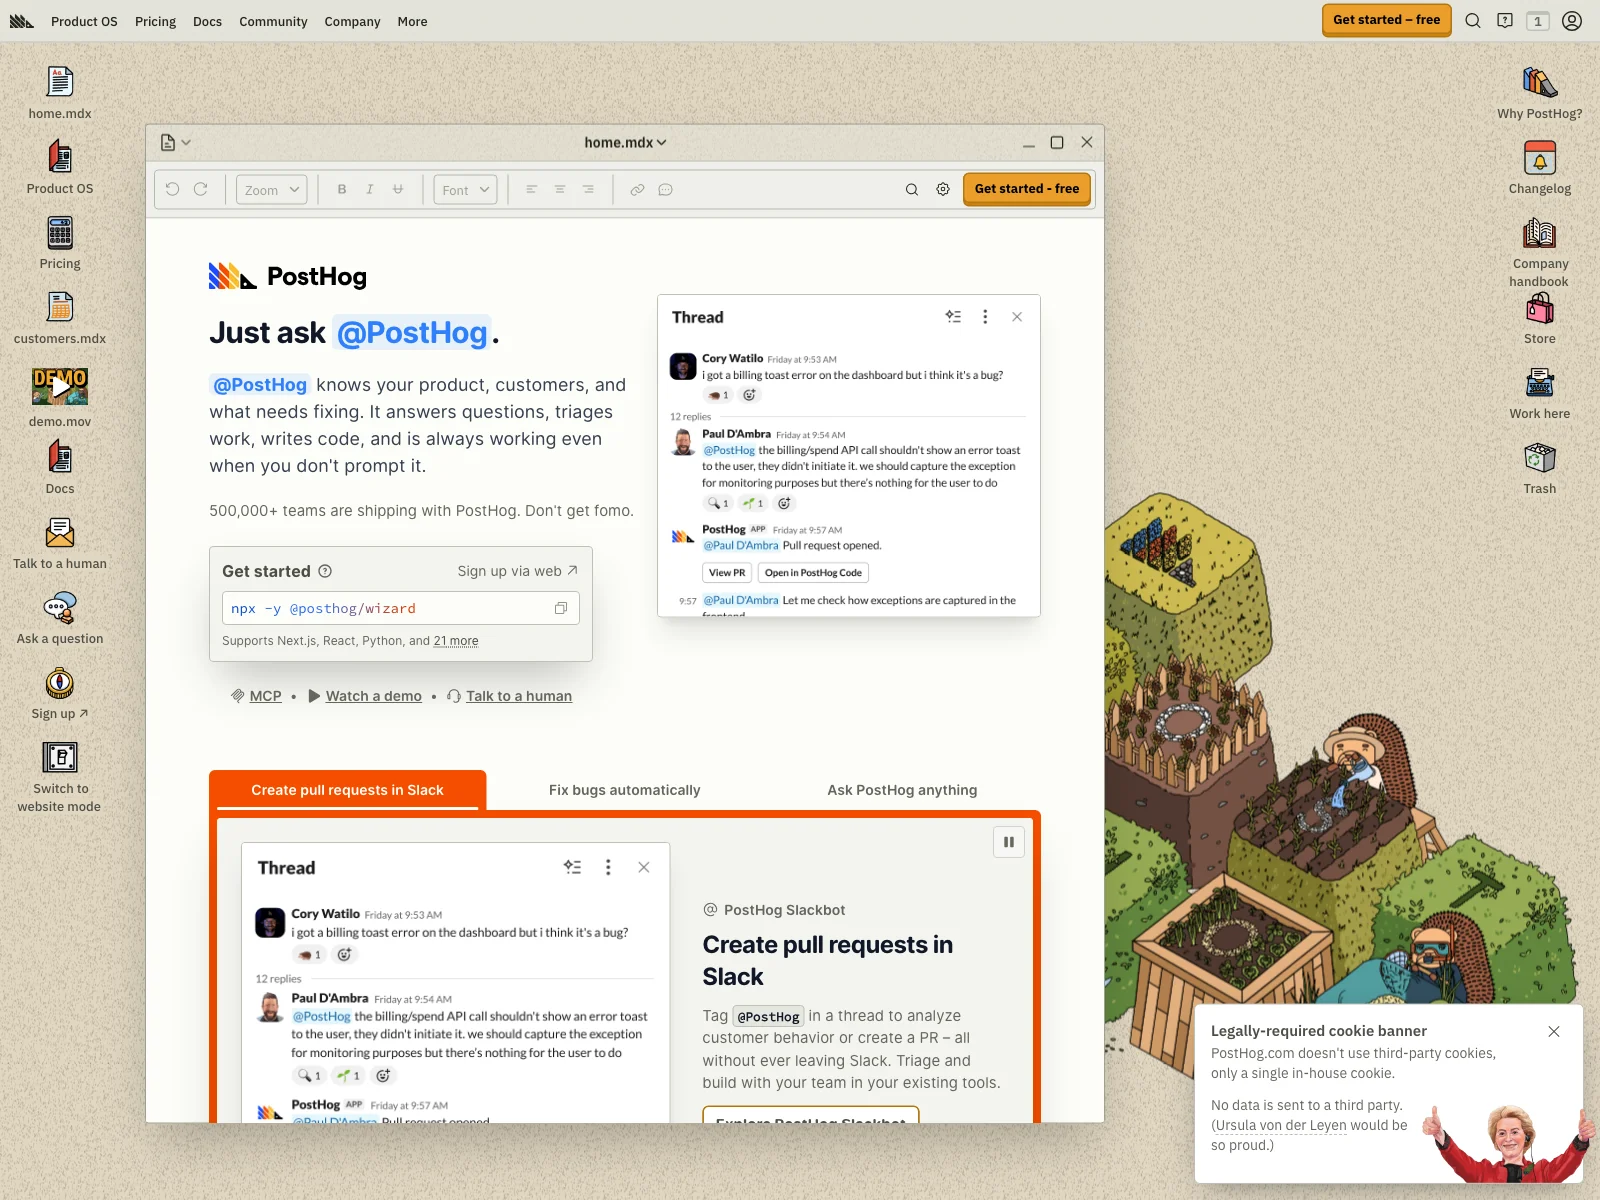Open the Changelog desktop icon
The height and width of the screenshot is (1200, 1600).
(1540, 168)
